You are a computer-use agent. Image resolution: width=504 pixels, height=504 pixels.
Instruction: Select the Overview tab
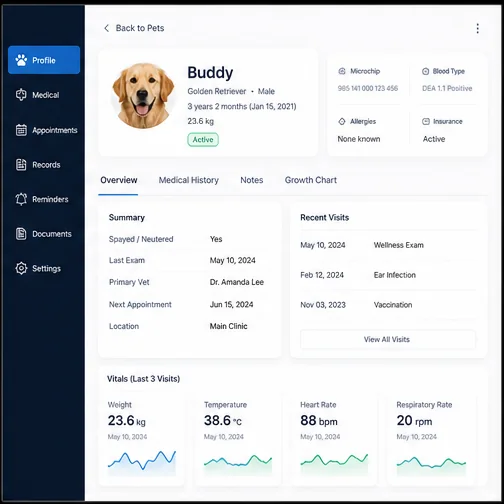pos(119,180)
